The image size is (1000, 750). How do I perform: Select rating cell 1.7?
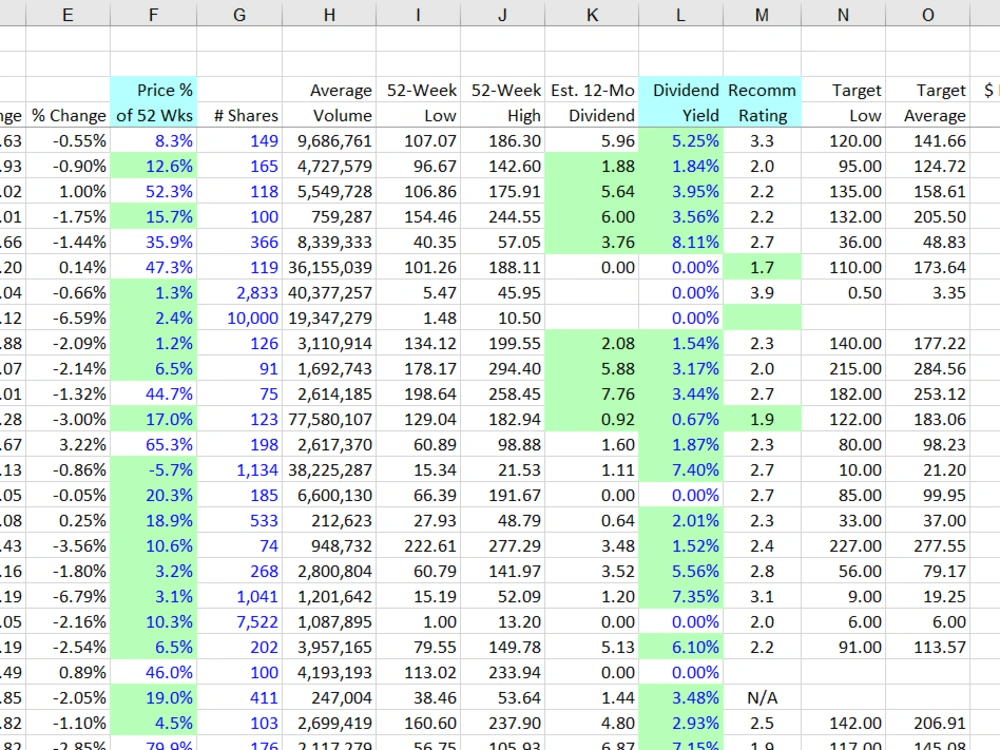[x=762, y=267]
